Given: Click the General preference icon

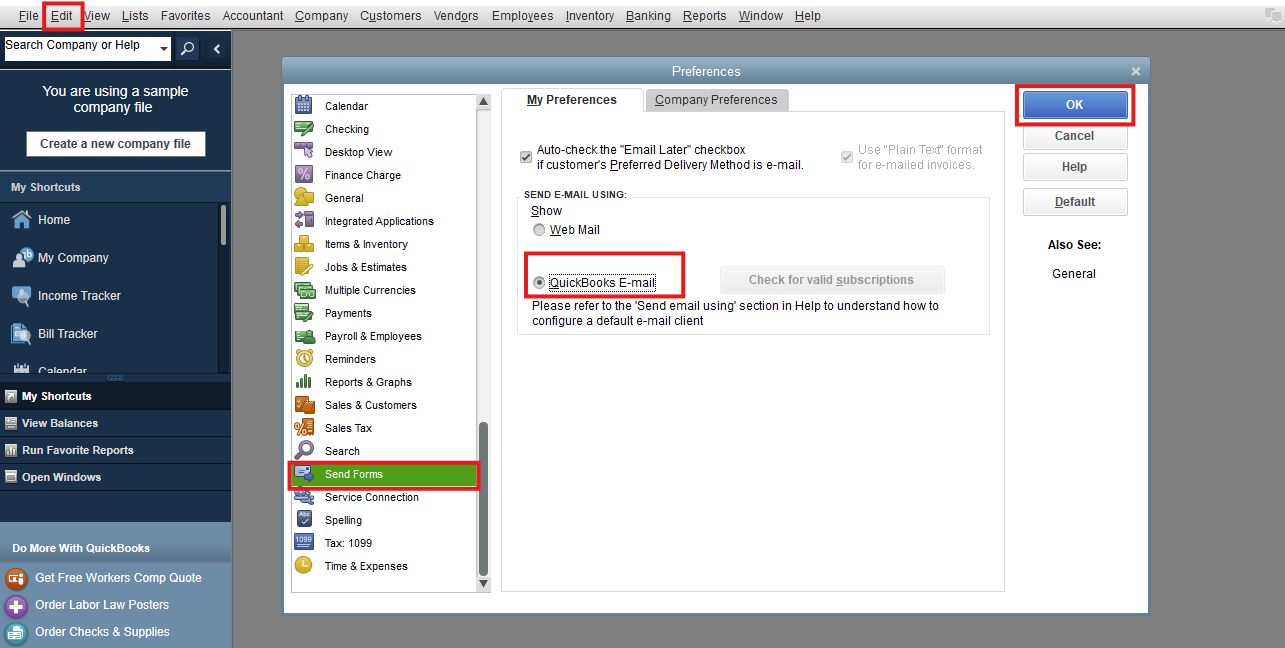Looking at the screenshot, I should click(x=305, y=197).
